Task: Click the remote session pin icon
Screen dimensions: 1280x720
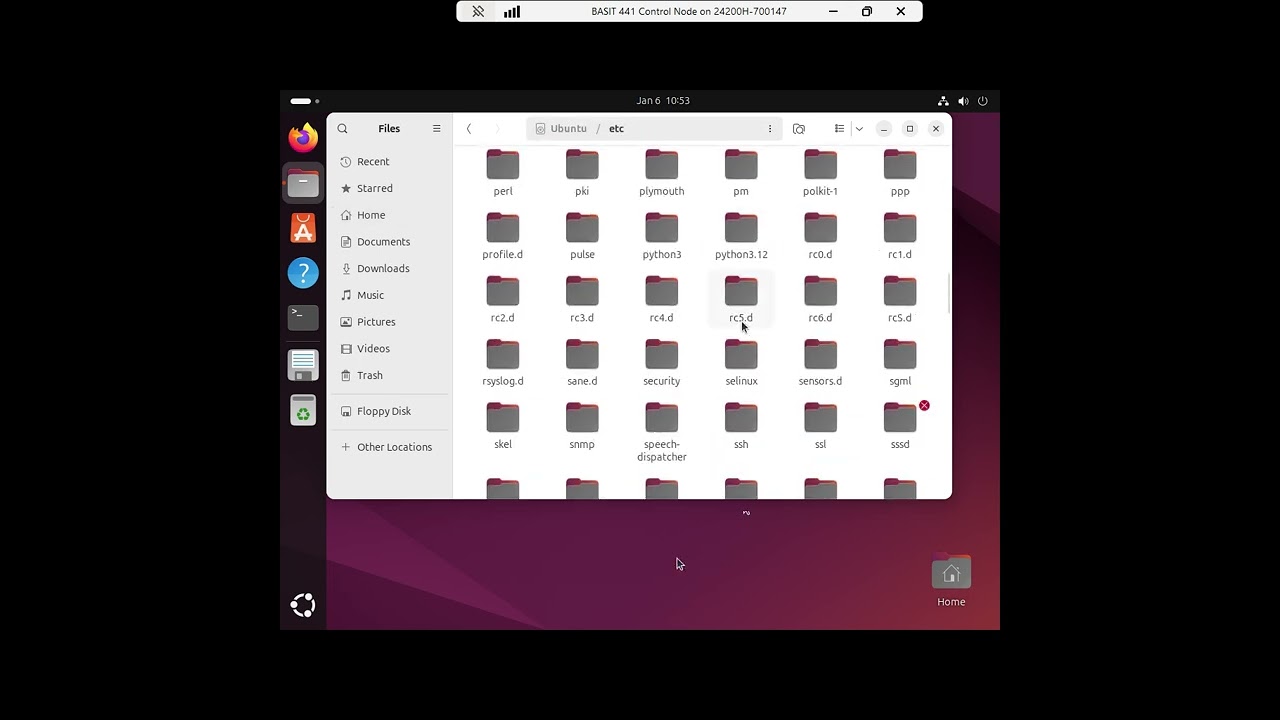Action: [478, 12]
